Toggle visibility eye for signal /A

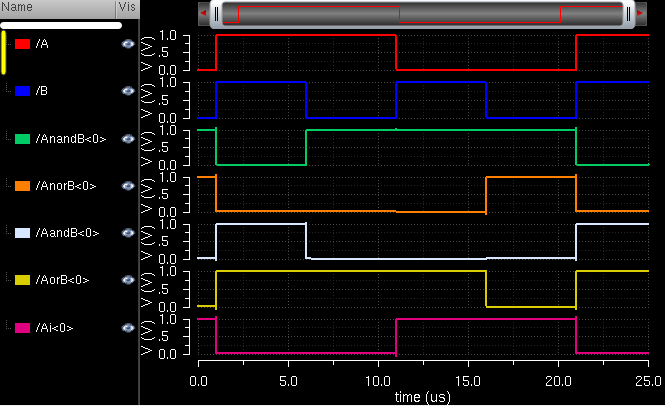[x=128, y=44]
